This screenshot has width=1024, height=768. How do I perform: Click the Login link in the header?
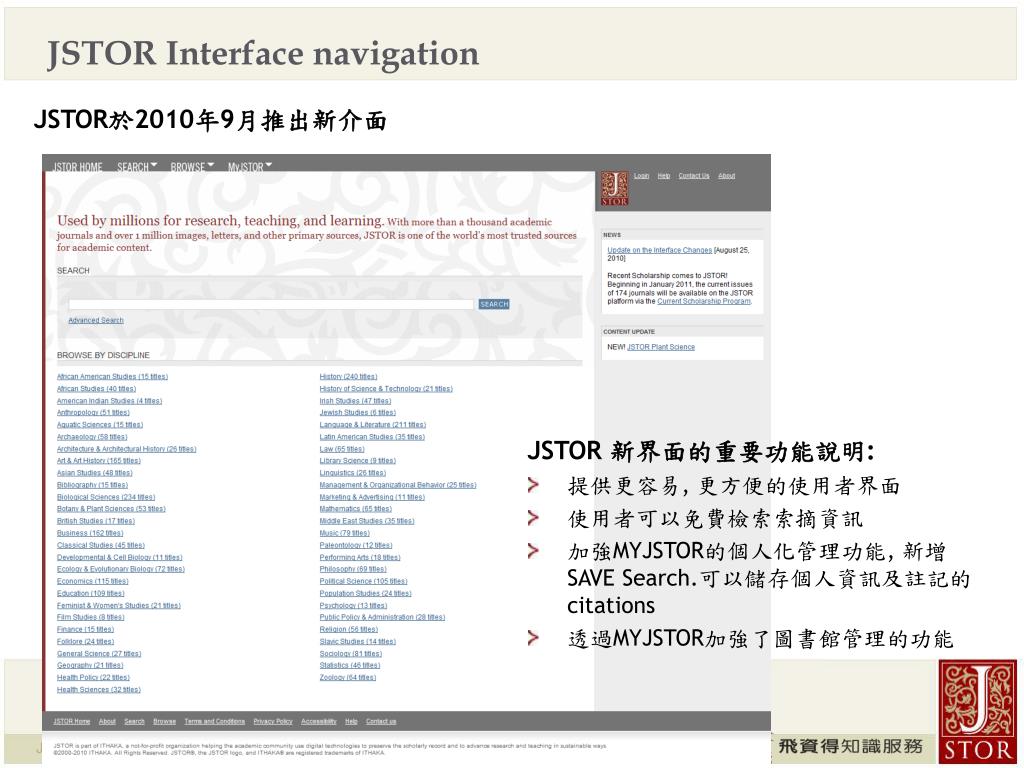tap(641, 176)
